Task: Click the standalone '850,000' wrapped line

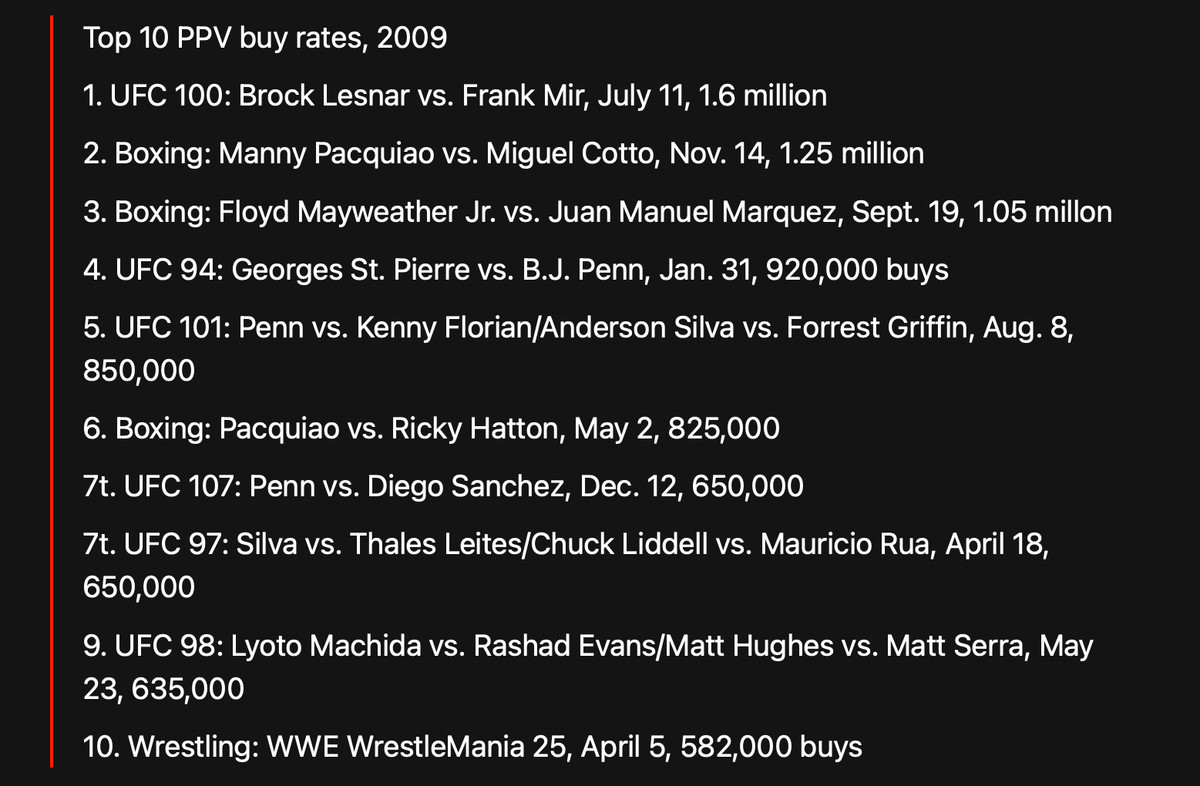Action: pyautogui.click(x=139, y=371)
